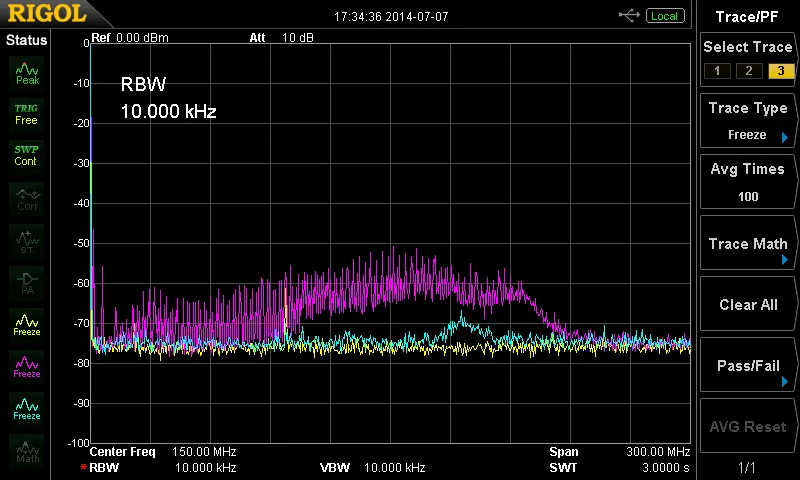
Task: Click the cyan trace Freeze icon
Action: point(27,409)
